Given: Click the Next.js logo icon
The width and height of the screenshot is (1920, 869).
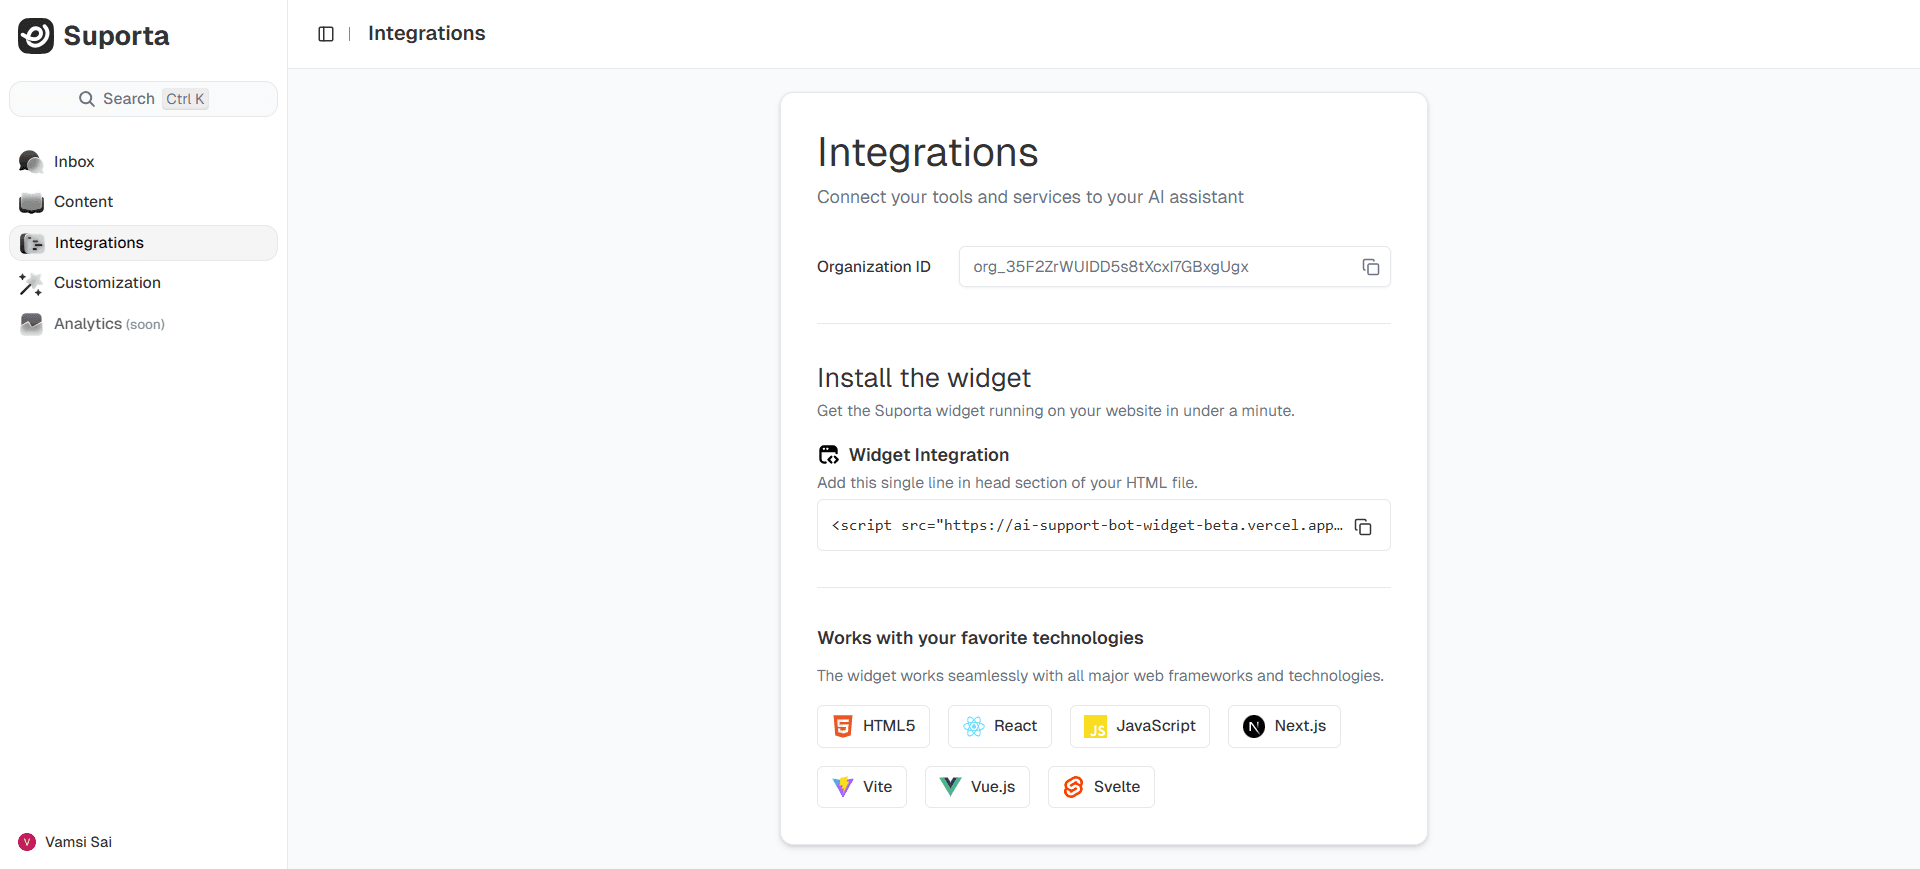Looking at the screenshot, I should click(1254, 727).
